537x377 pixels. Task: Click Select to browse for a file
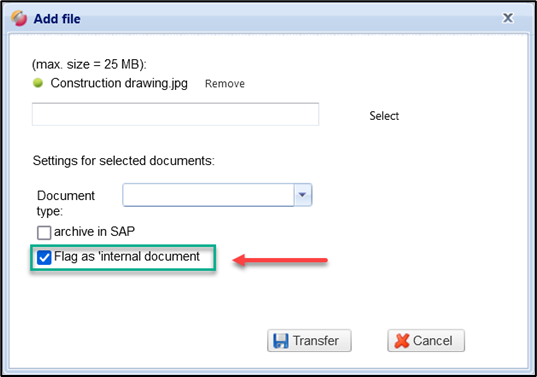(x=384, y=116)
